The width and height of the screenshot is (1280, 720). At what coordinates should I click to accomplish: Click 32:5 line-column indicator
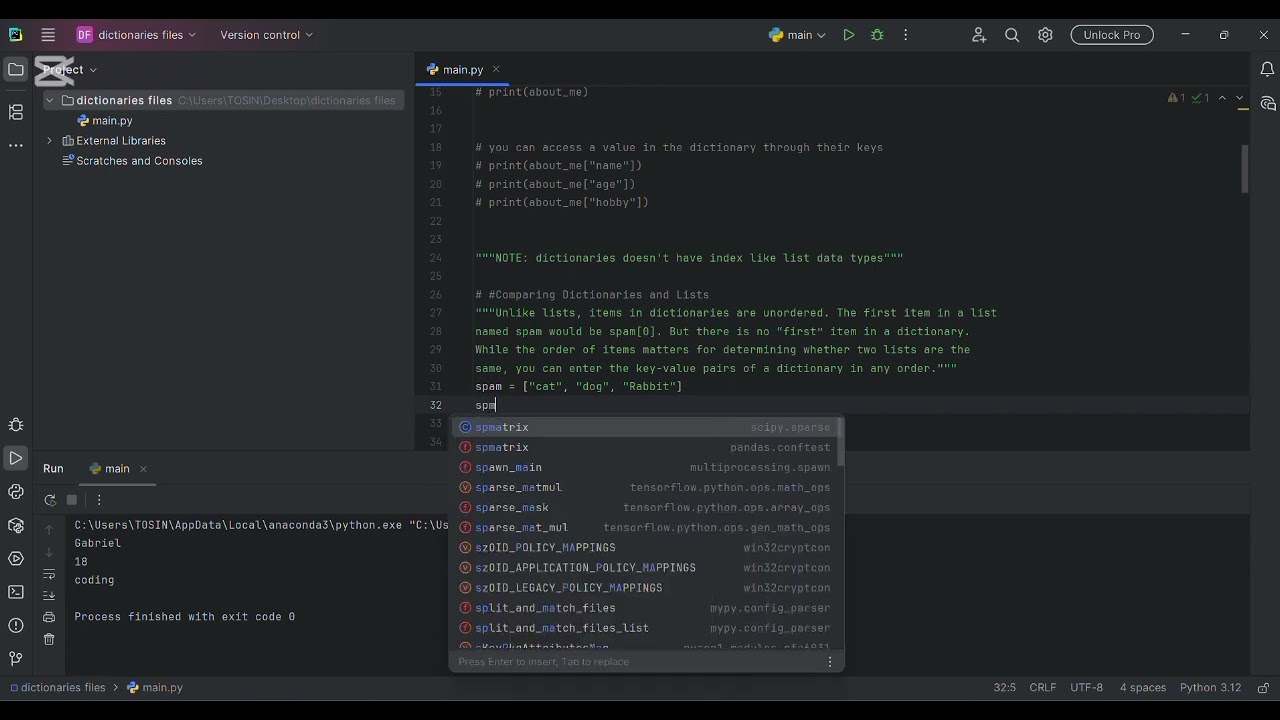(x=1004, y=688)
